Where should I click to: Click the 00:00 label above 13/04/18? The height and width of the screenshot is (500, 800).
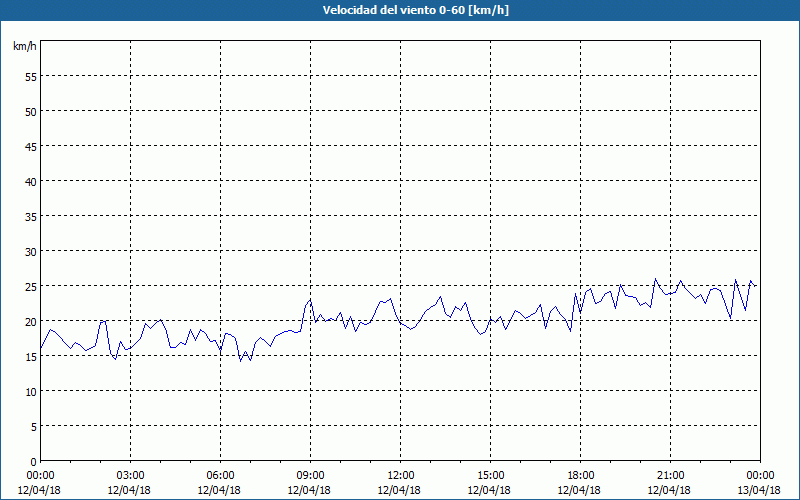(x=760, y=476)
